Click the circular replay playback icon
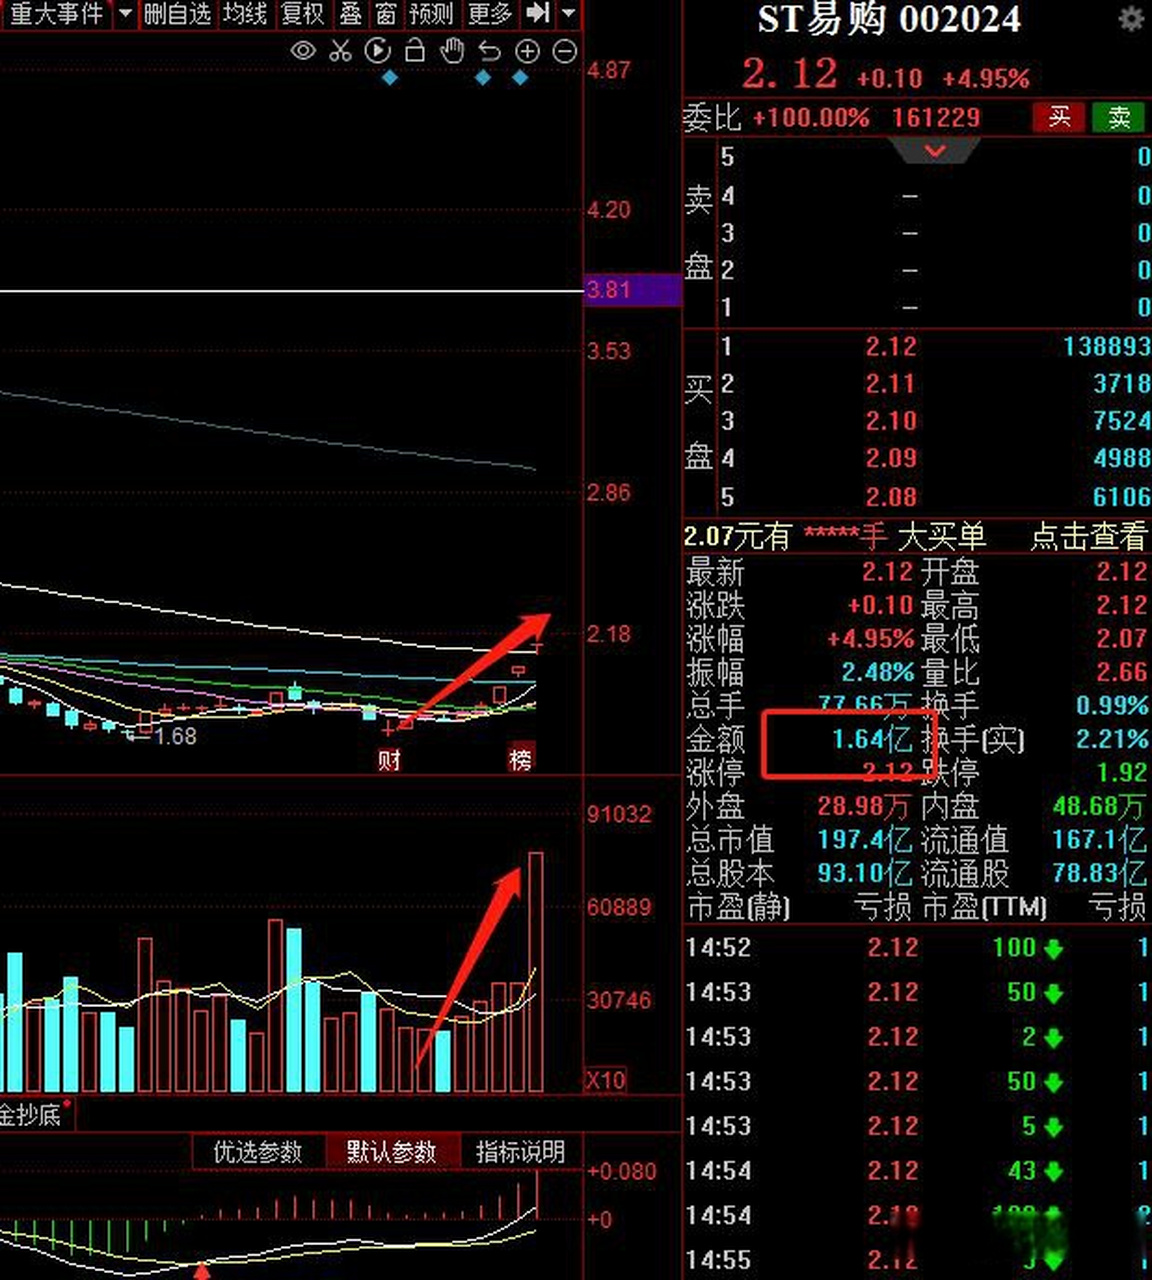1152x1280 pixels. point(377,51)
